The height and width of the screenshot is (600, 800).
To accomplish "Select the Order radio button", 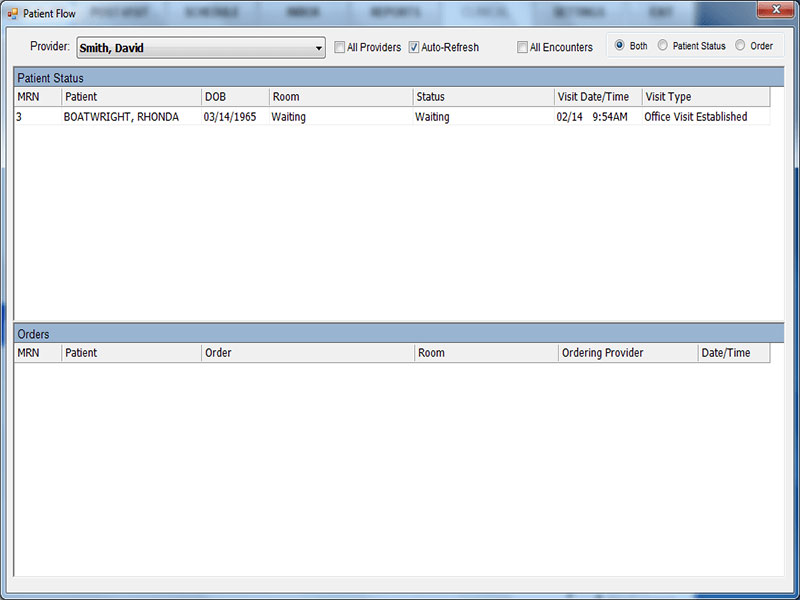I will 741,45.
